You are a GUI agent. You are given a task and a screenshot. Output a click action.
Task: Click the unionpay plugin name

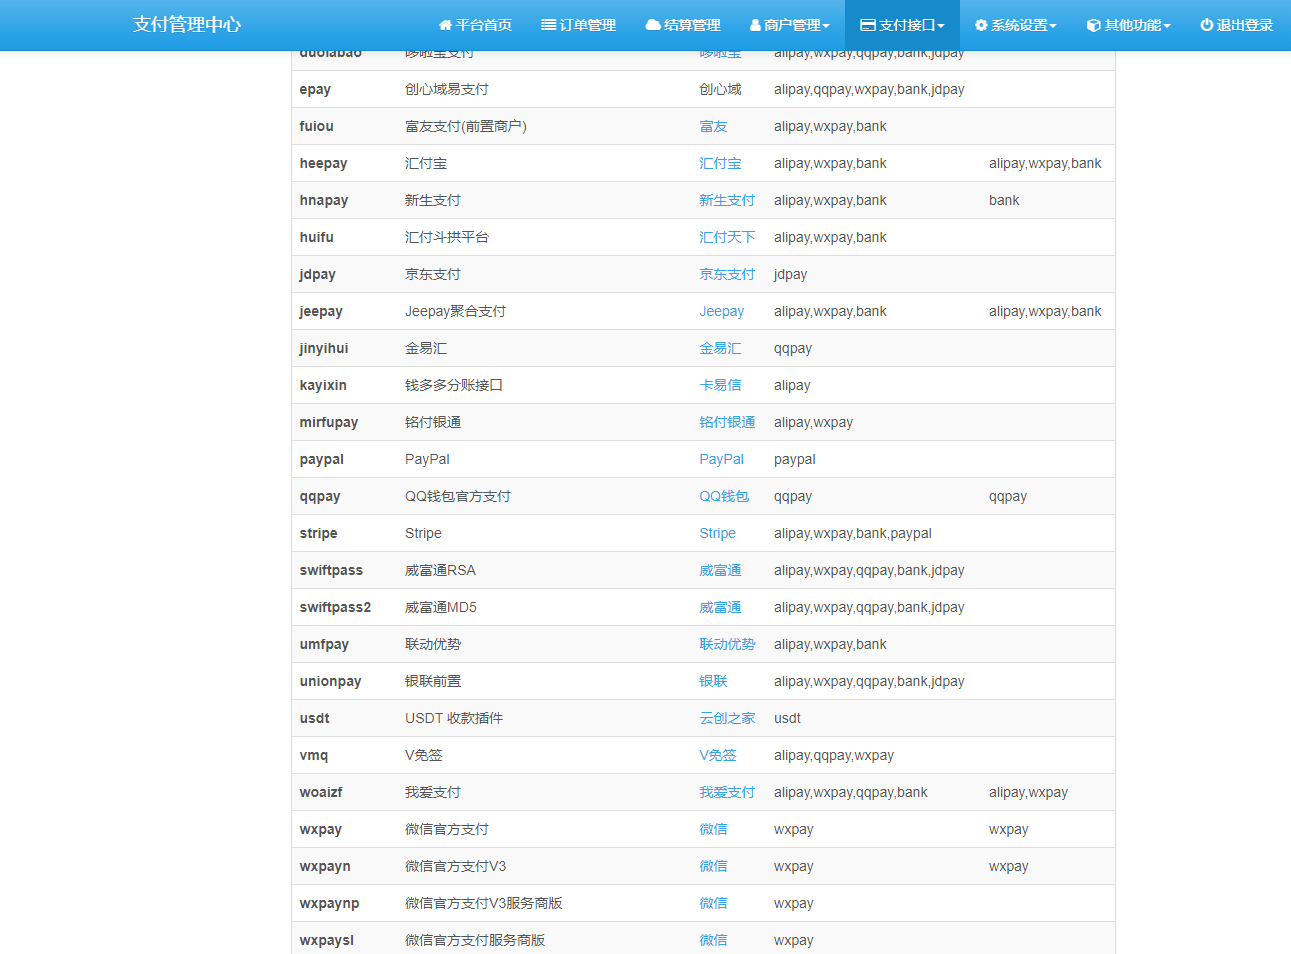point(330,681)
